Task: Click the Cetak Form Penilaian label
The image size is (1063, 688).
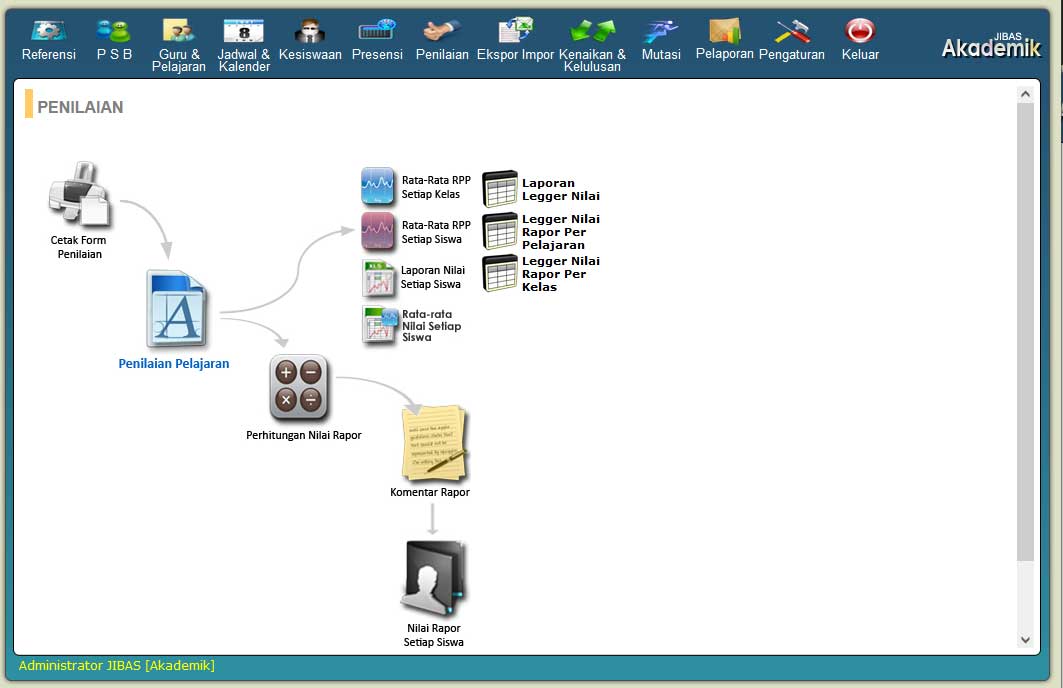Action: coord(79,247)
